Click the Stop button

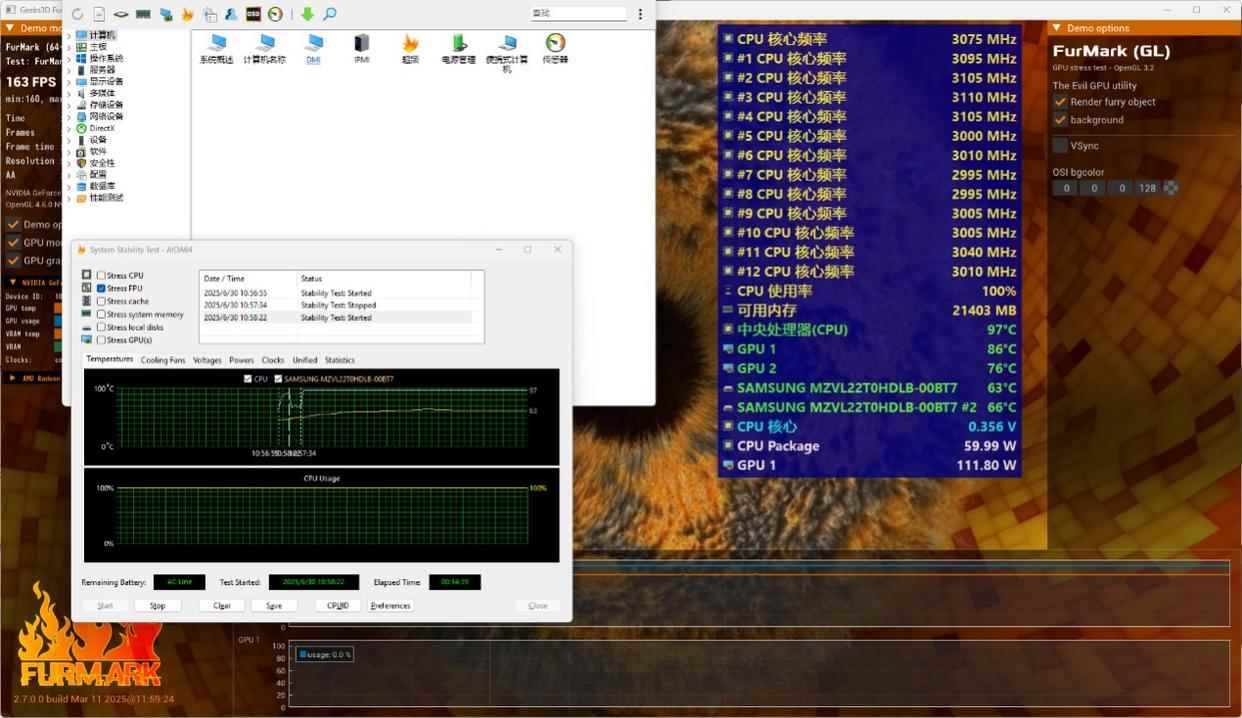(x=158, y=605)
